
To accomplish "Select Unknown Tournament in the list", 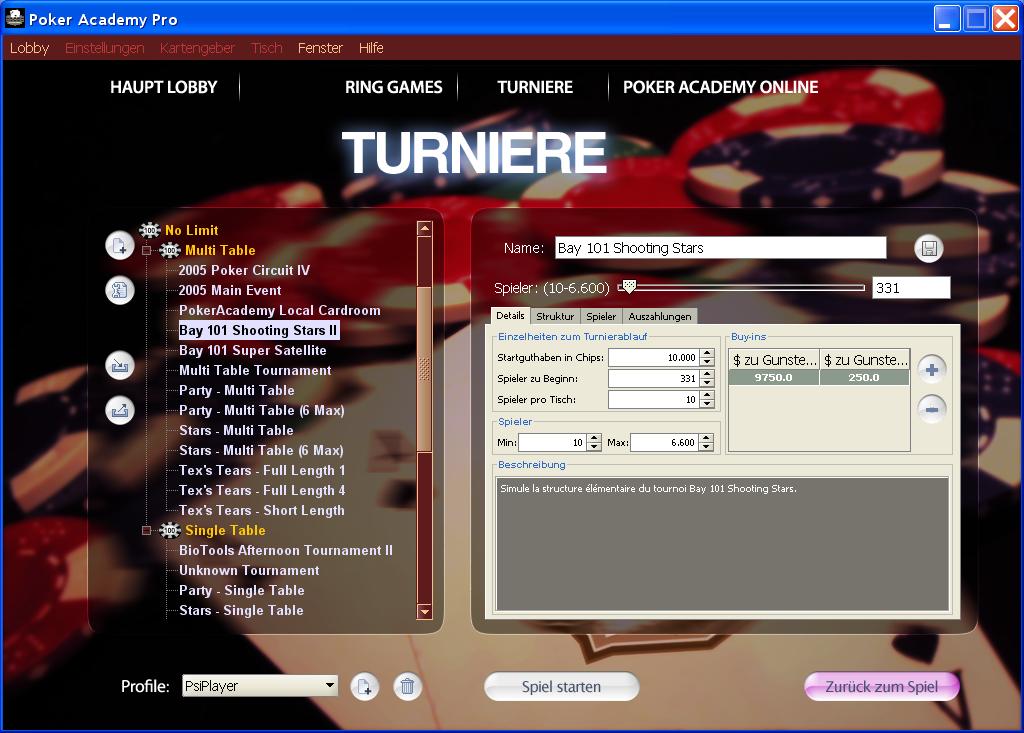I will pyautogui.click(x=249, y=570).
